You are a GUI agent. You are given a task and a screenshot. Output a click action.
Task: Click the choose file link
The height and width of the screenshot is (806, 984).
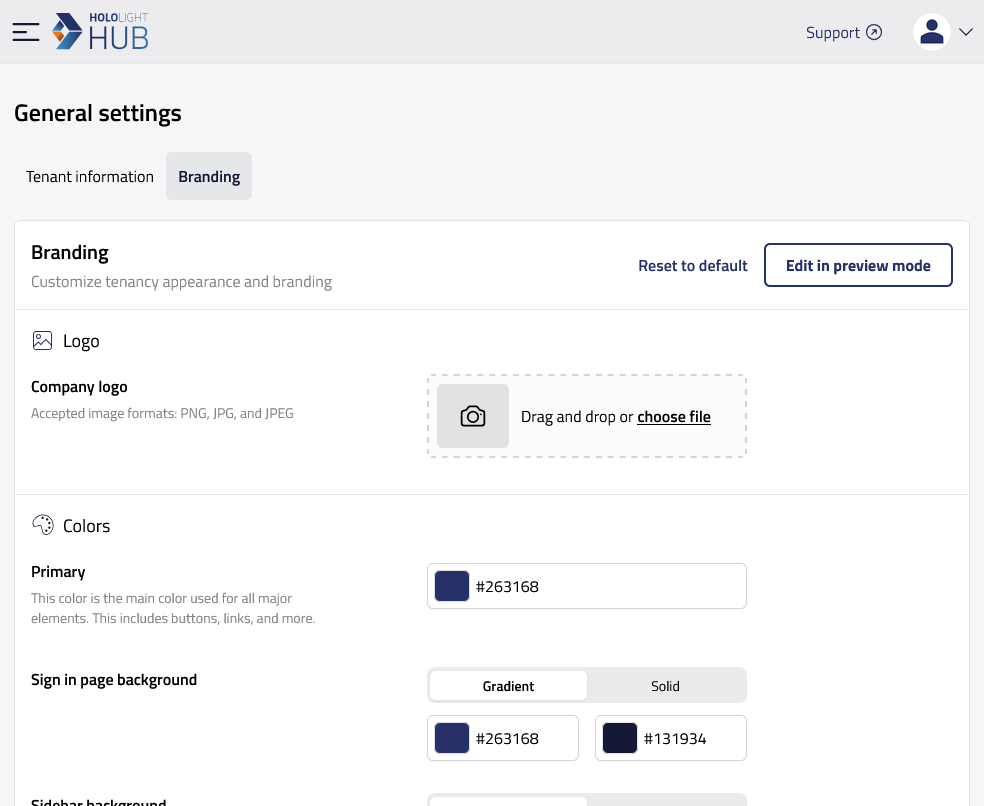[x=674, y=417]
